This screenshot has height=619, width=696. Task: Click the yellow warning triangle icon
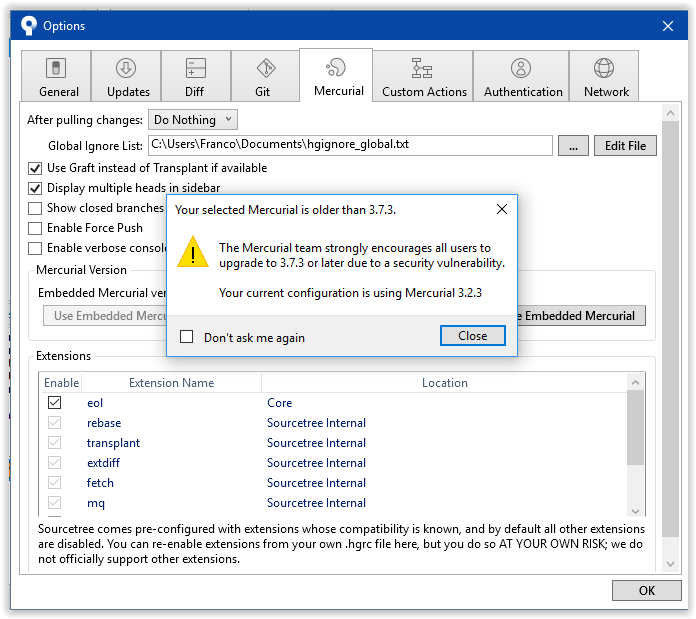(193, 252)
